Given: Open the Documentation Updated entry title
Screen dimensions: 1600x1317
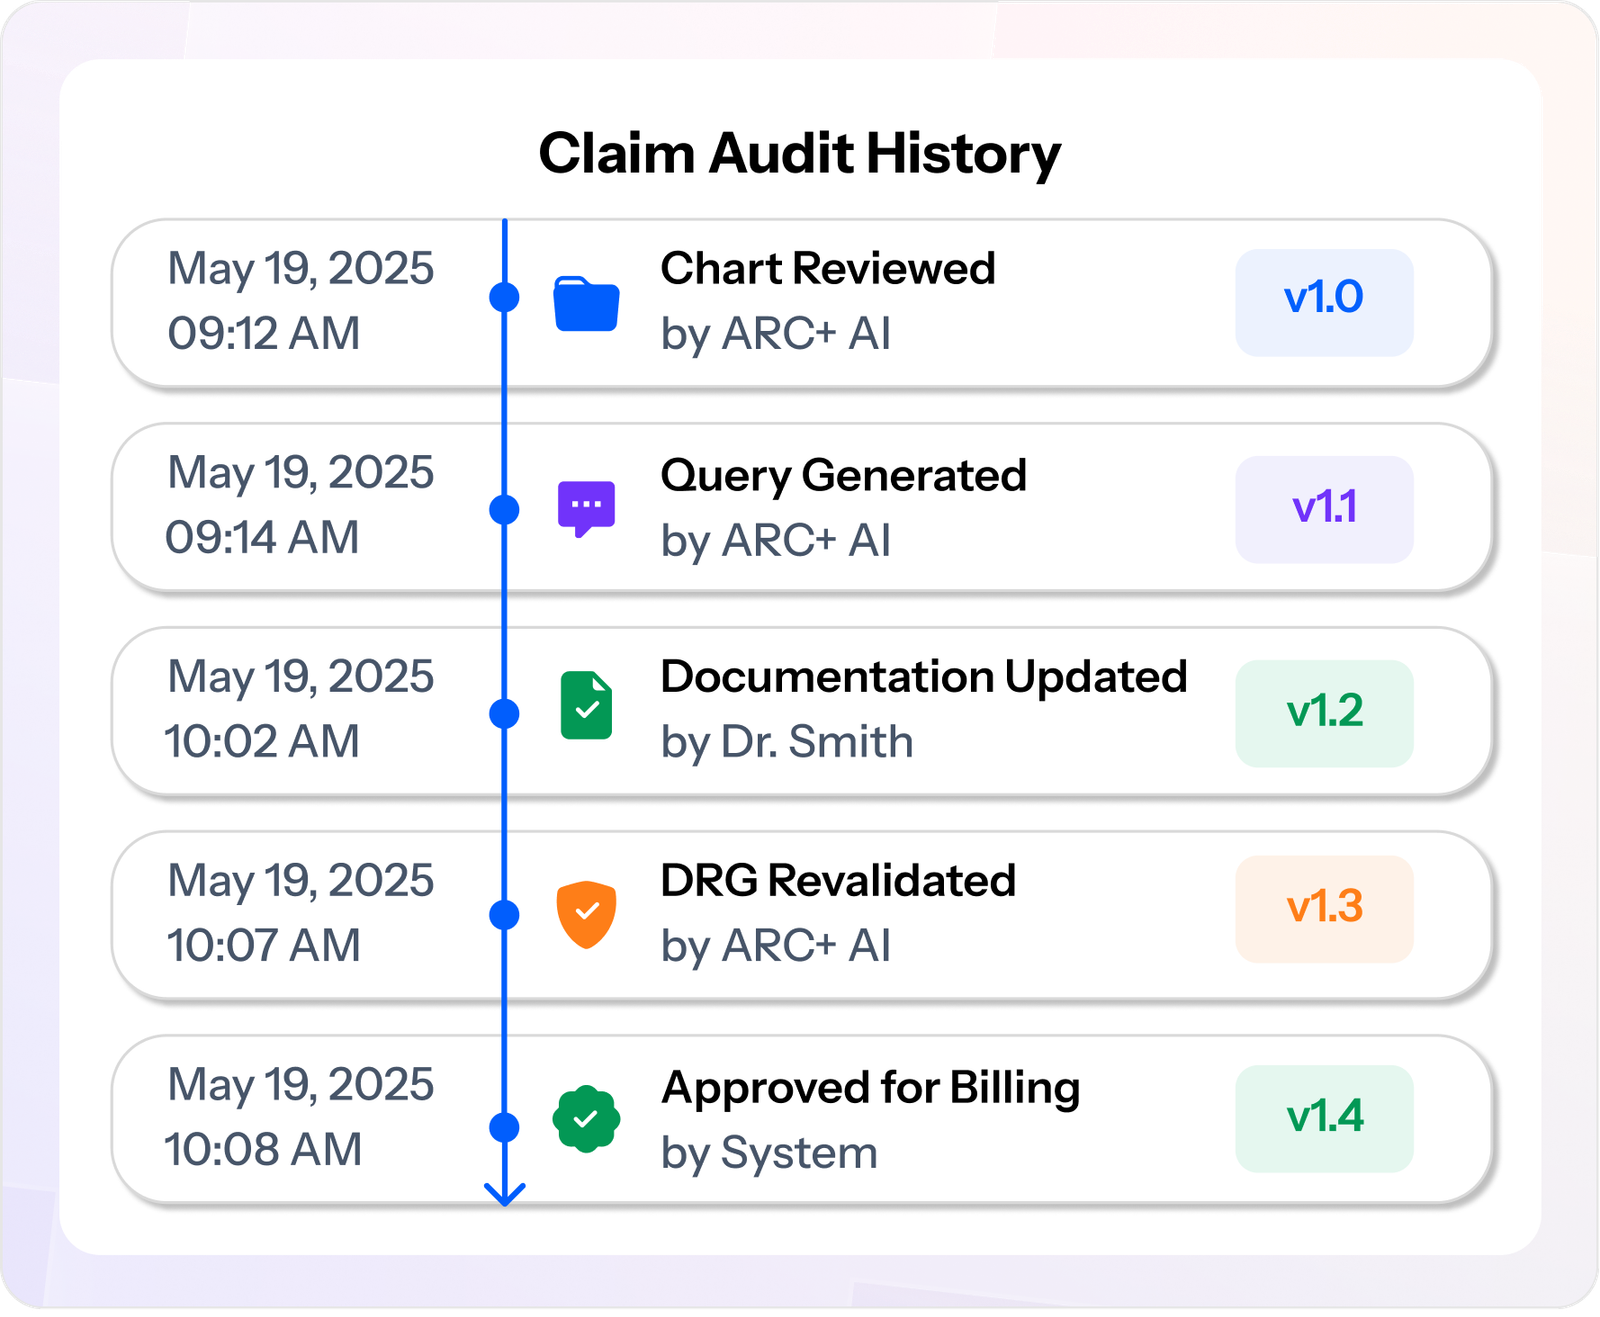Looking at the screenshot, I should (924, 677).
